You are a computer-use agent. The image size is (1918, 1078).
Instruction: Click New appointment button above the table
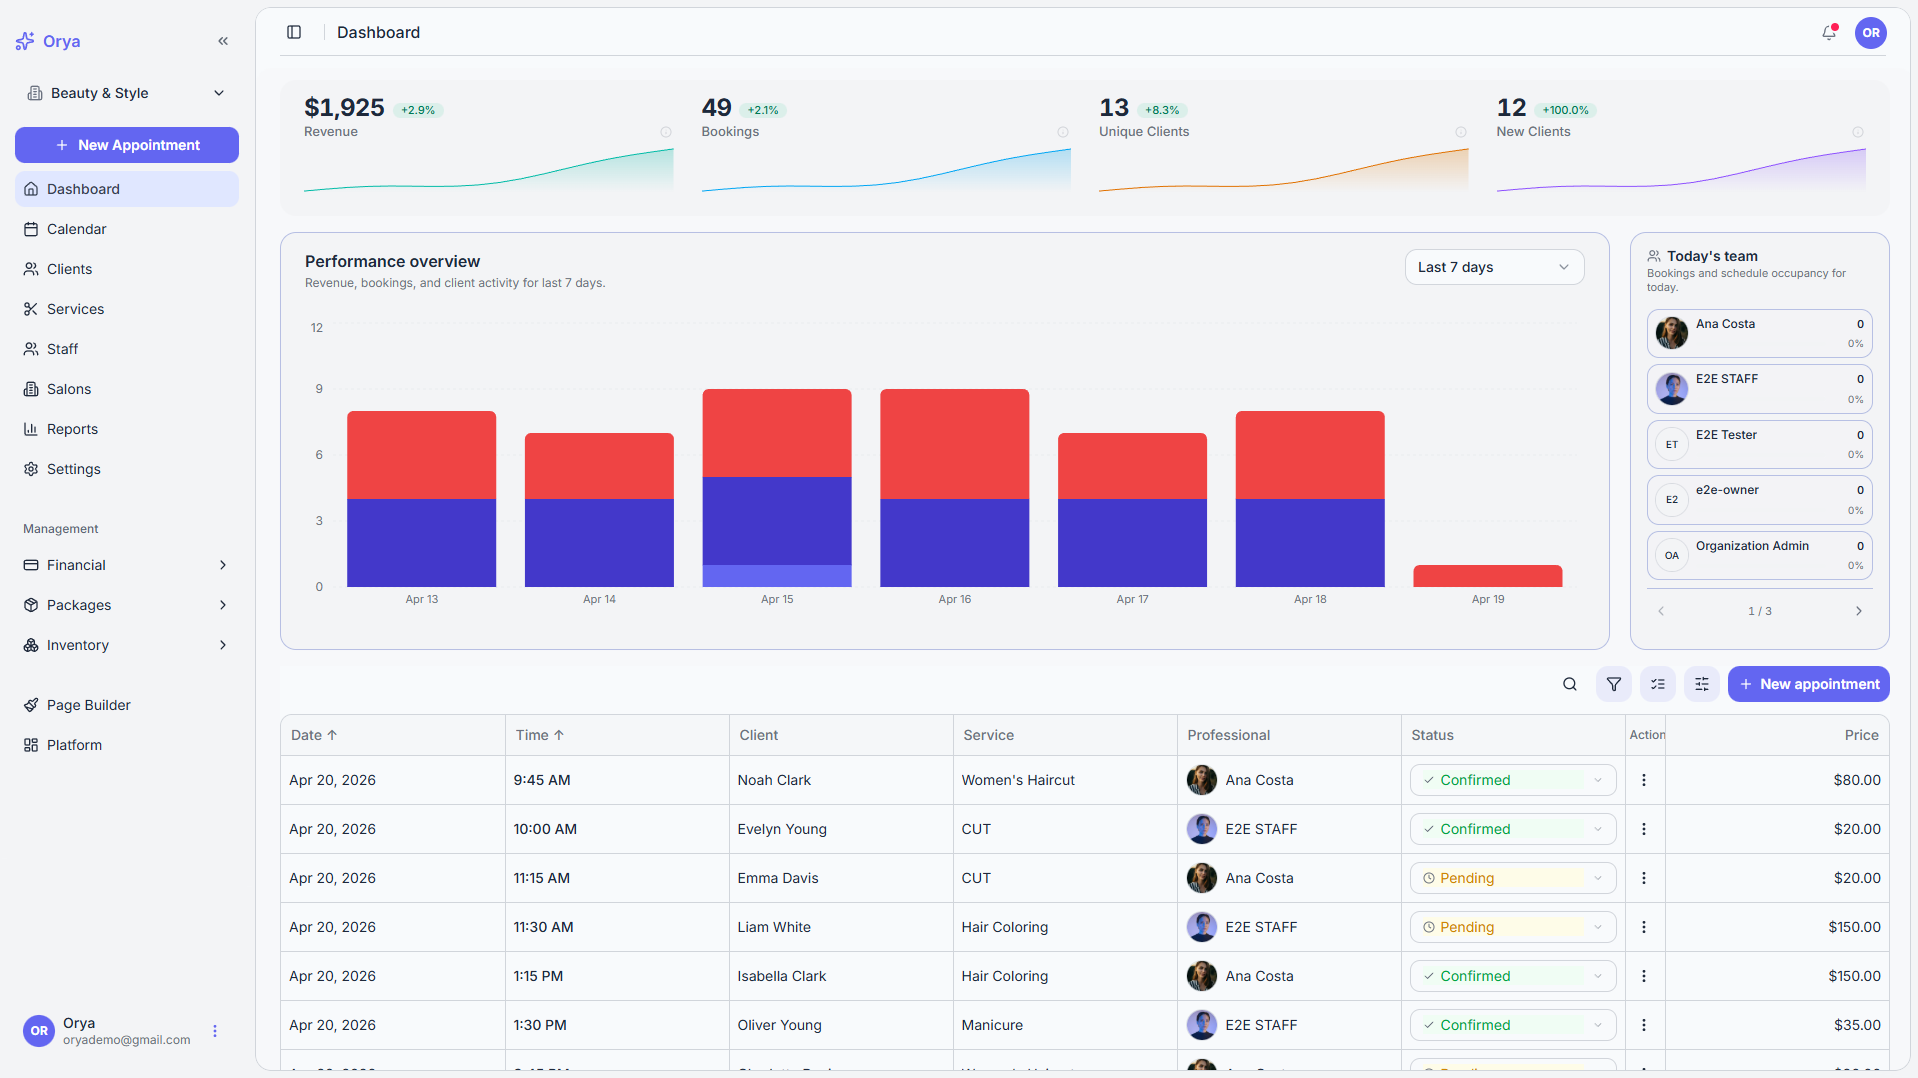click(1808, 684)
